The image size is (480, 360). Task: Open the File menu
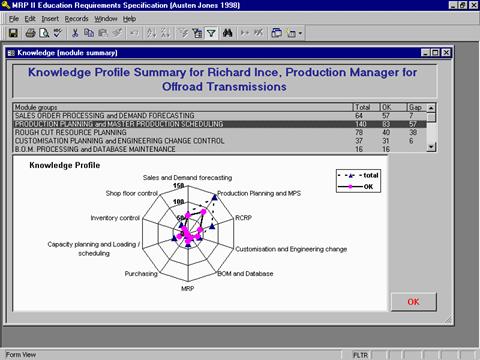click(x=14, y=19)
